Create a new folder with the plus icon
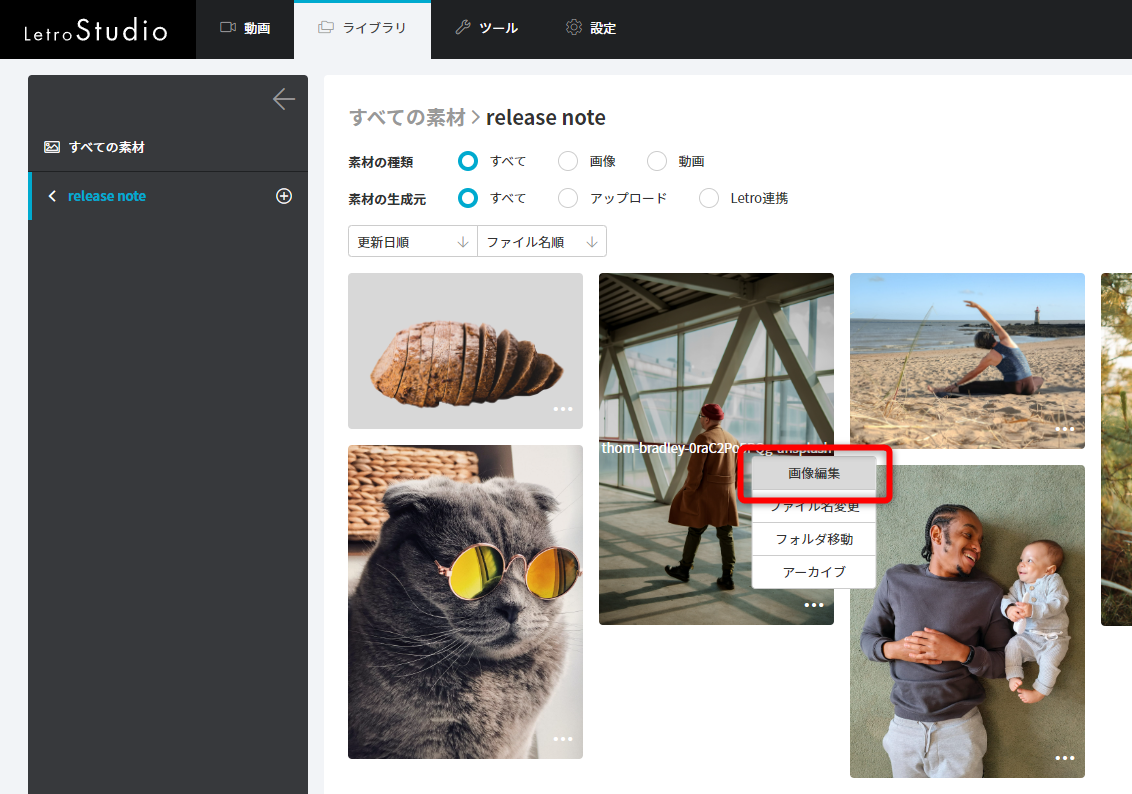 tap(283, 196)
